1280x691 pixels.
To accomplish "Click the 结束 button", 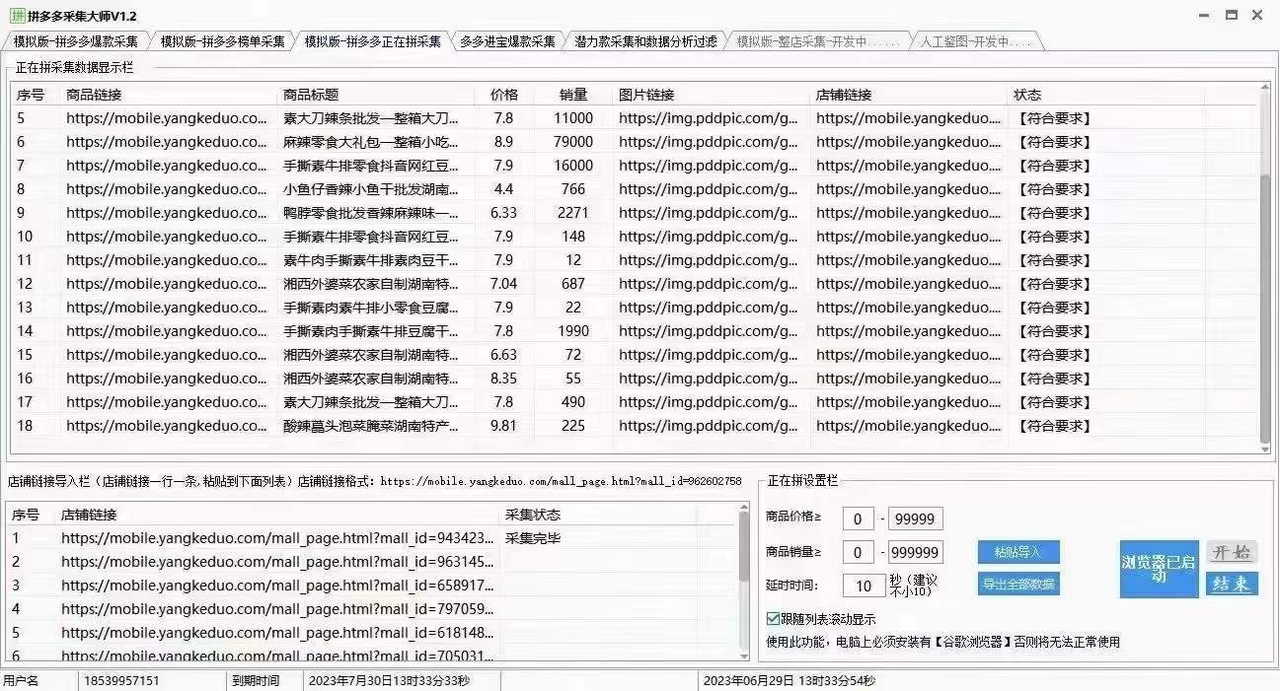I will click(1232, 584).
